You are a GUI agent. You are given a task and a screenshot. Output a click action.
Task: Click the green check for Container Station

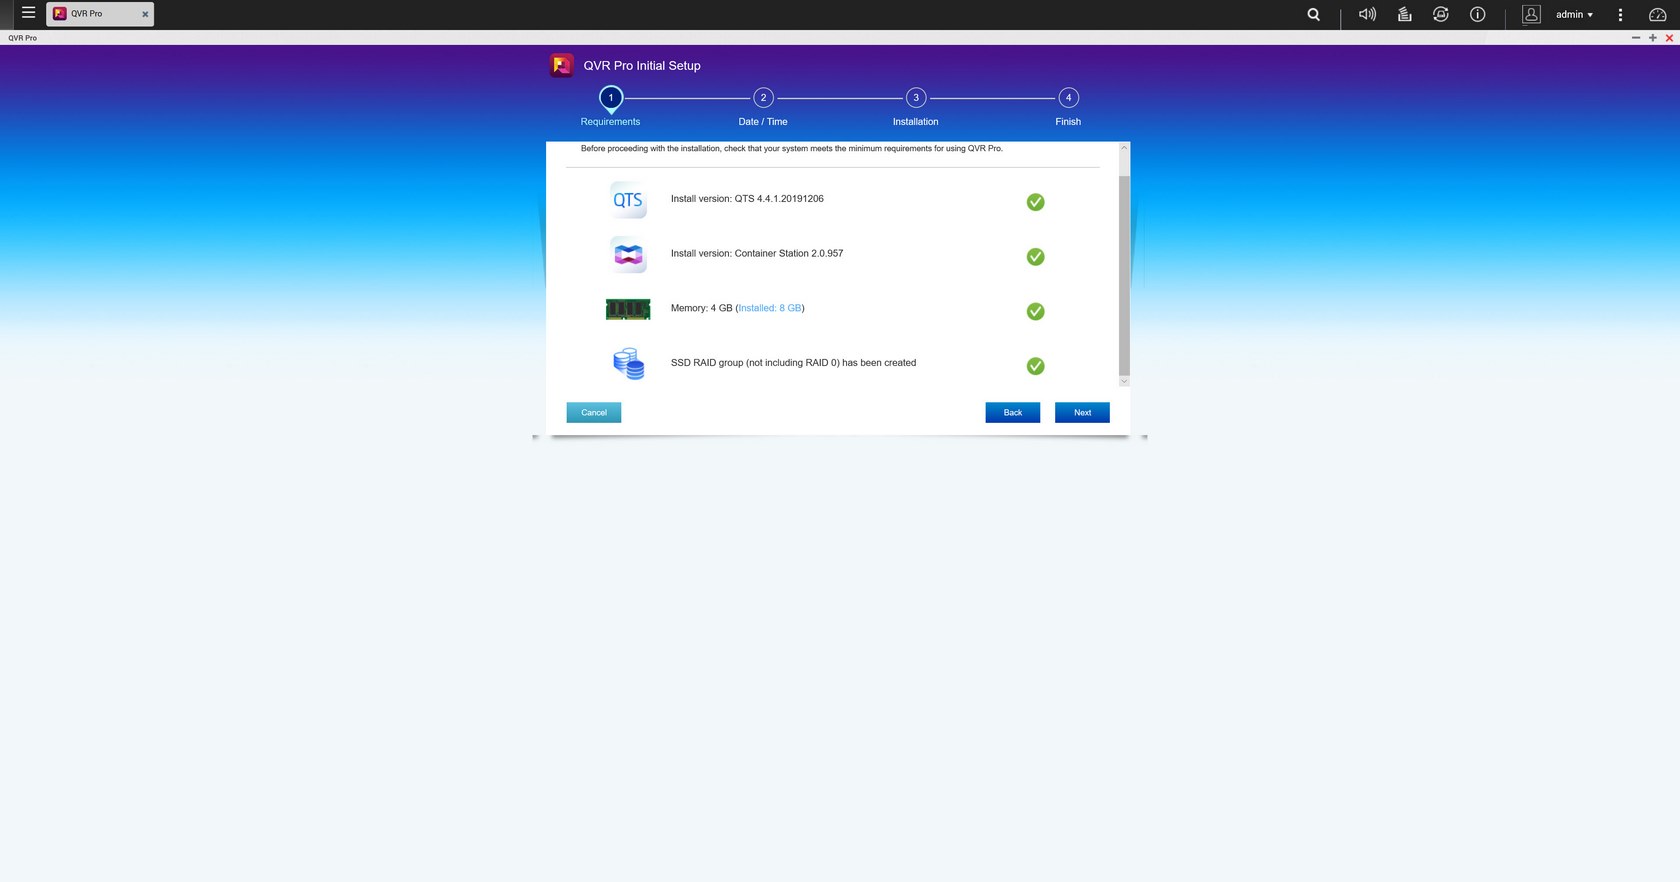click(x=1036, y=257)
